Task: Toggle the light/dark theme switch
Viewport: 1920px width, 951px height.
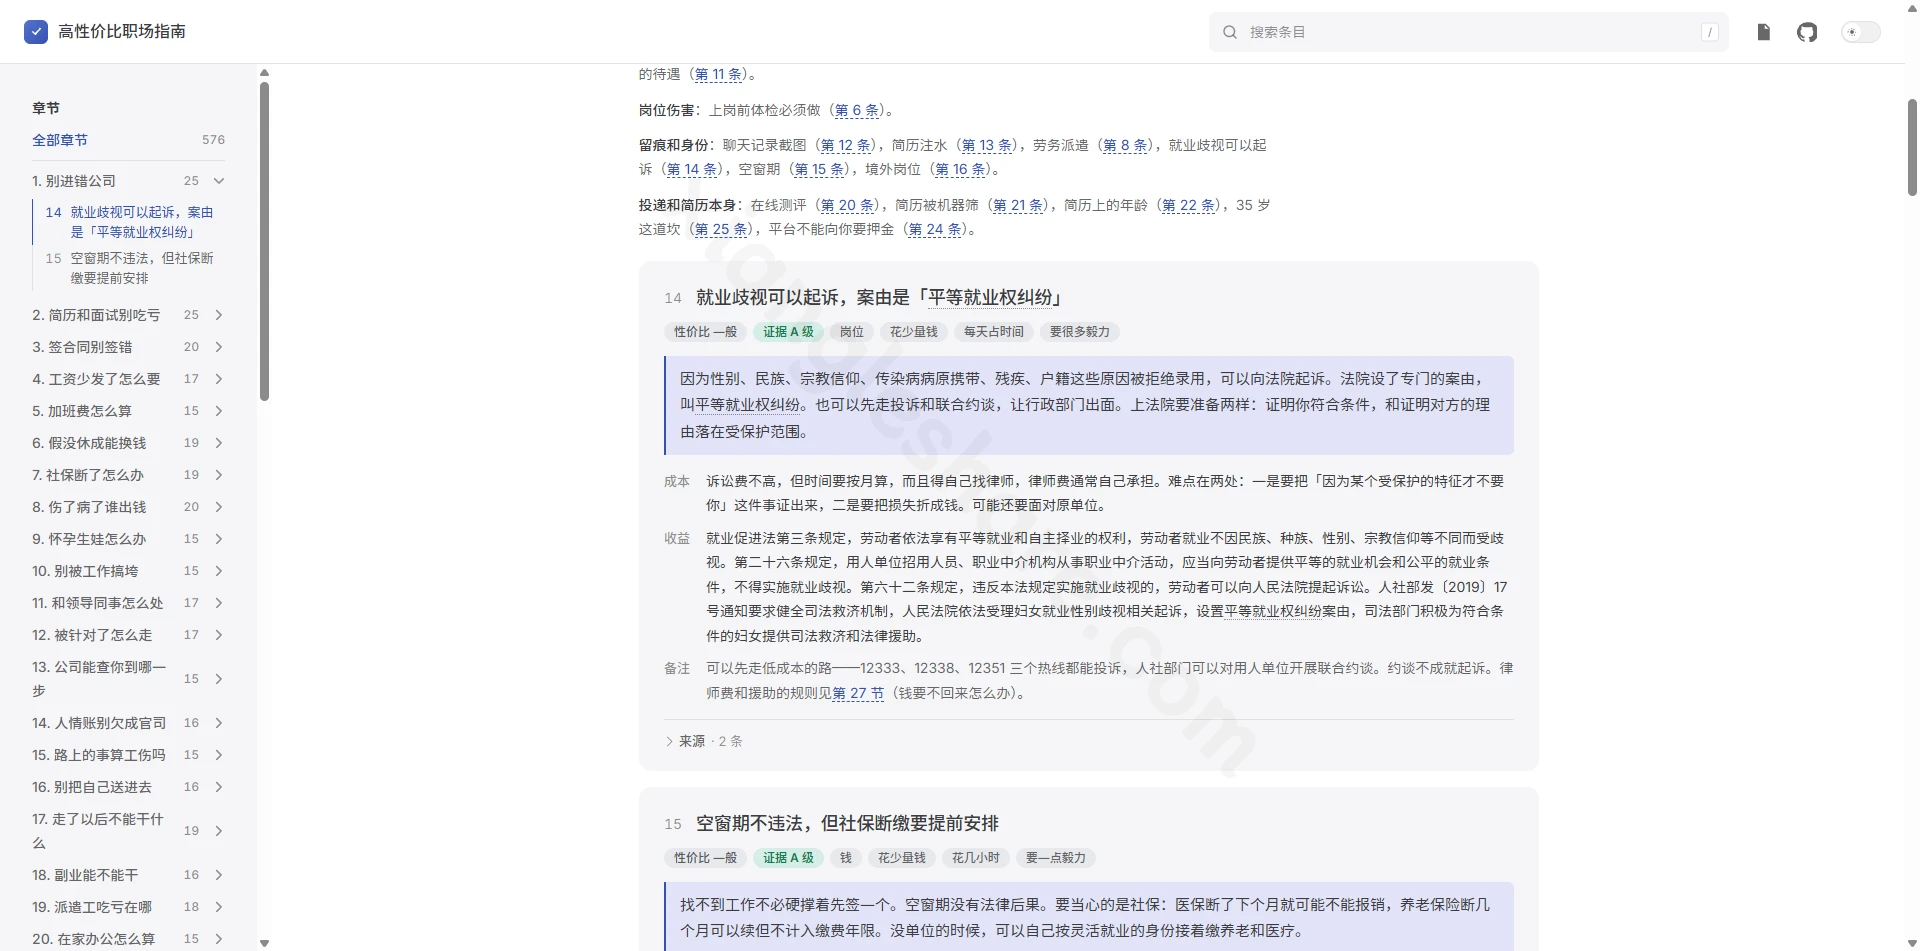Action: pos(1861,32)
